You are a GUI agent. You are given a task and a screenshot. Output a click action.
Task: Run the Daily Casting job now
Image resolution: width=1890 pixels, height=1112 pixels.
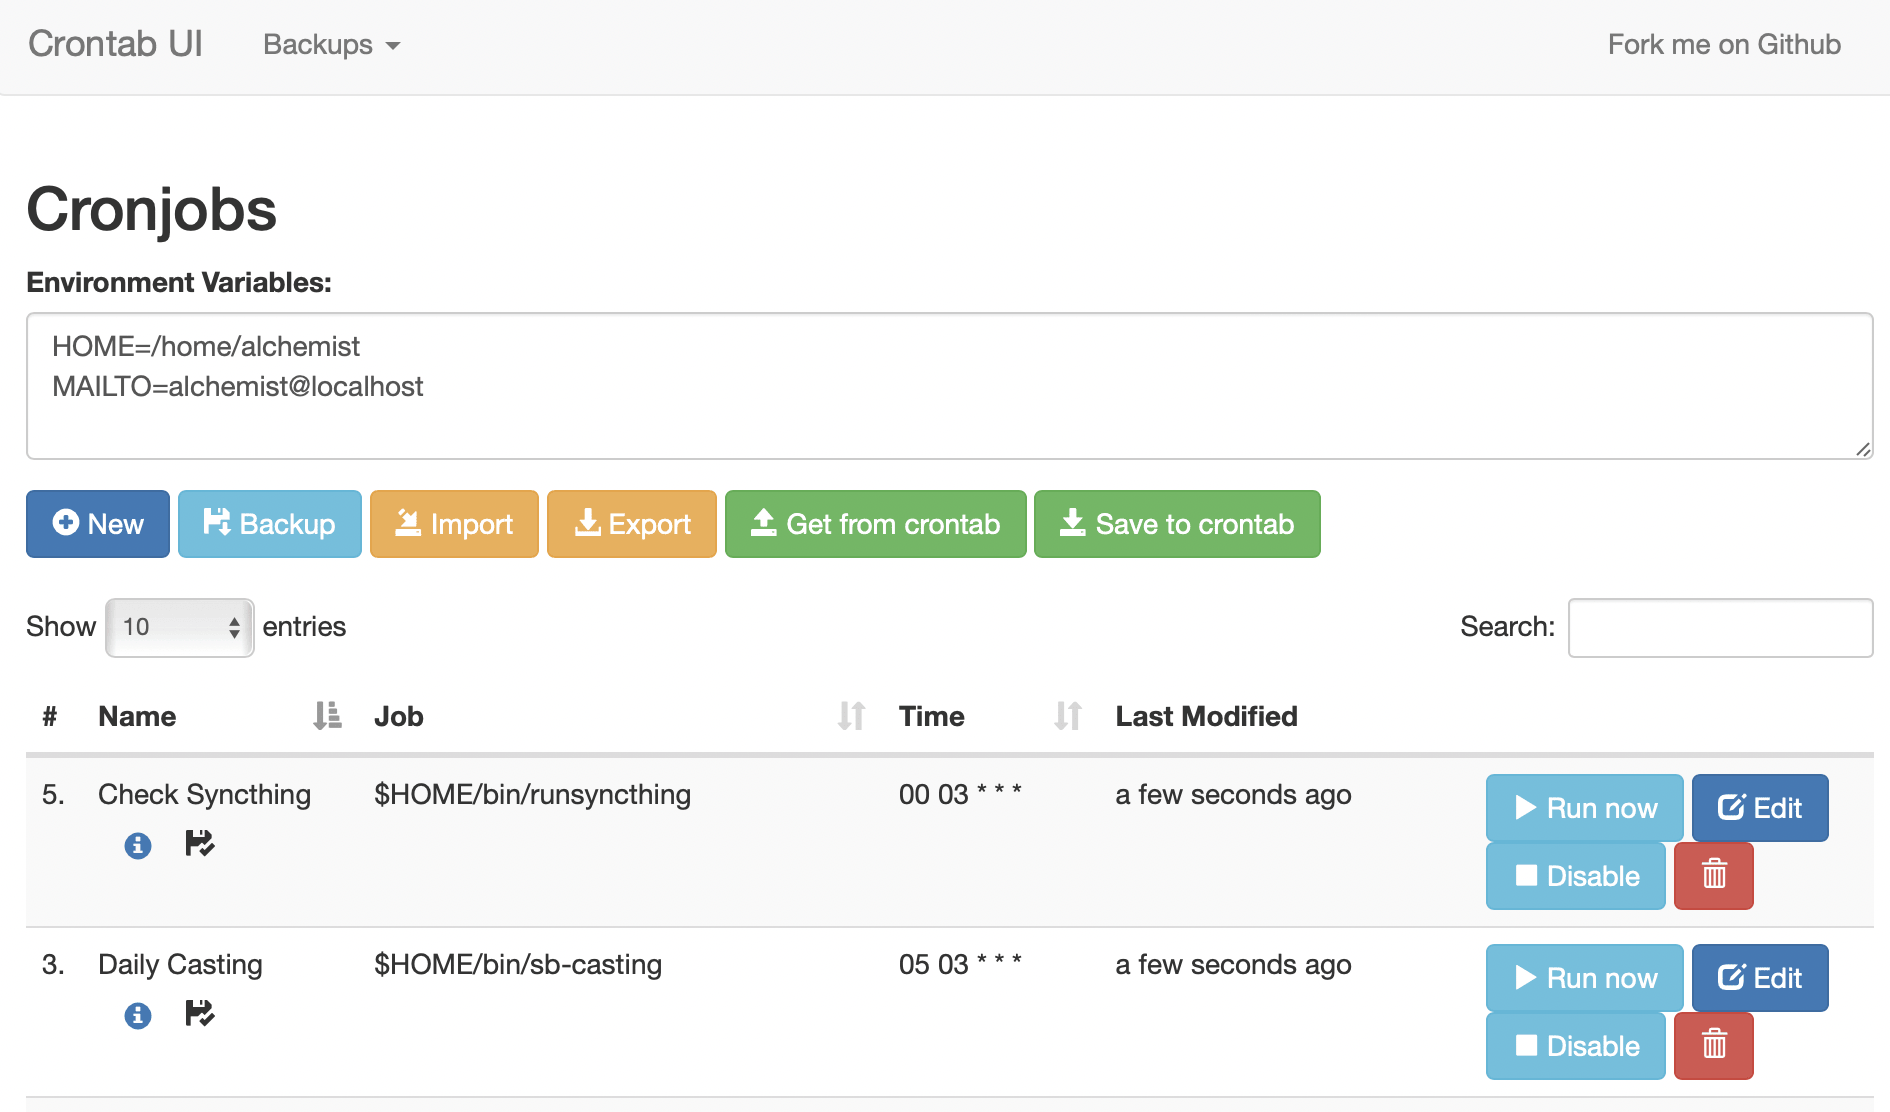pos(1584,977)
